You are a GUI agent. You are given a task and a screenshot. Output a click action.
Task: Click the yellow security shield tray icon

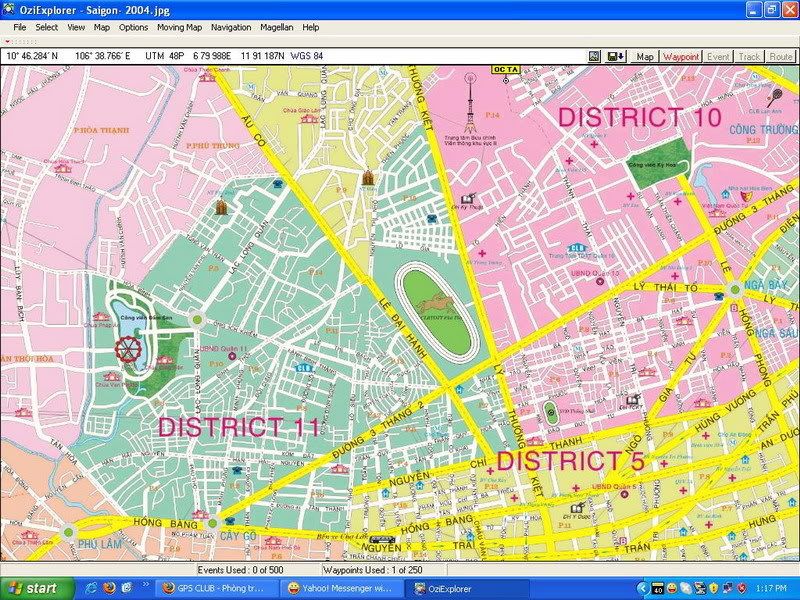click(713, 589)
